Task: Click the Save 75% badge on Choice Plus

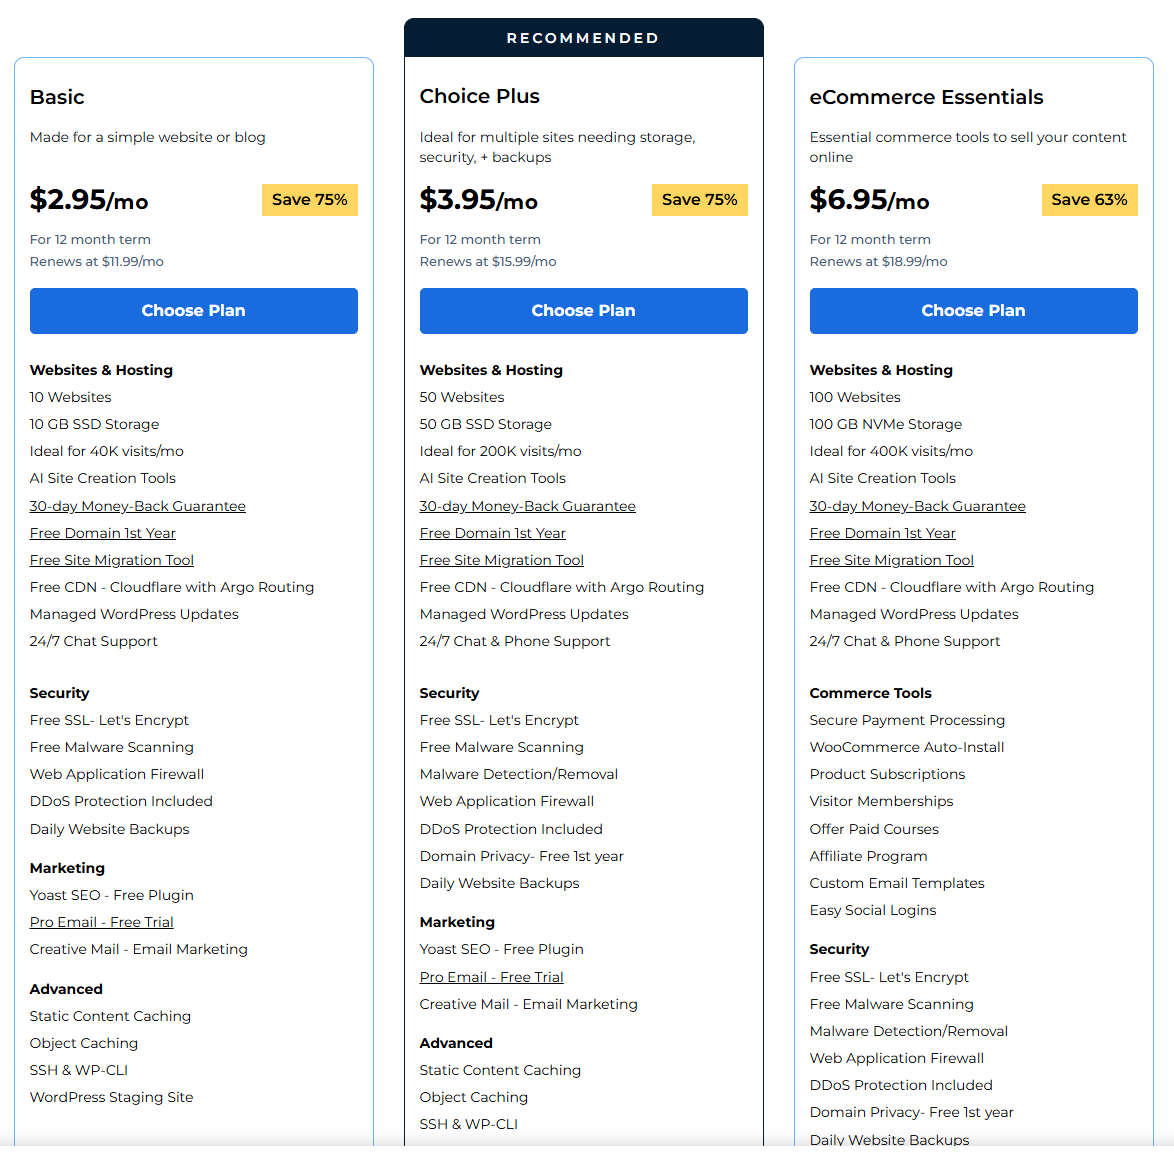Action: (x=699, y=200)
